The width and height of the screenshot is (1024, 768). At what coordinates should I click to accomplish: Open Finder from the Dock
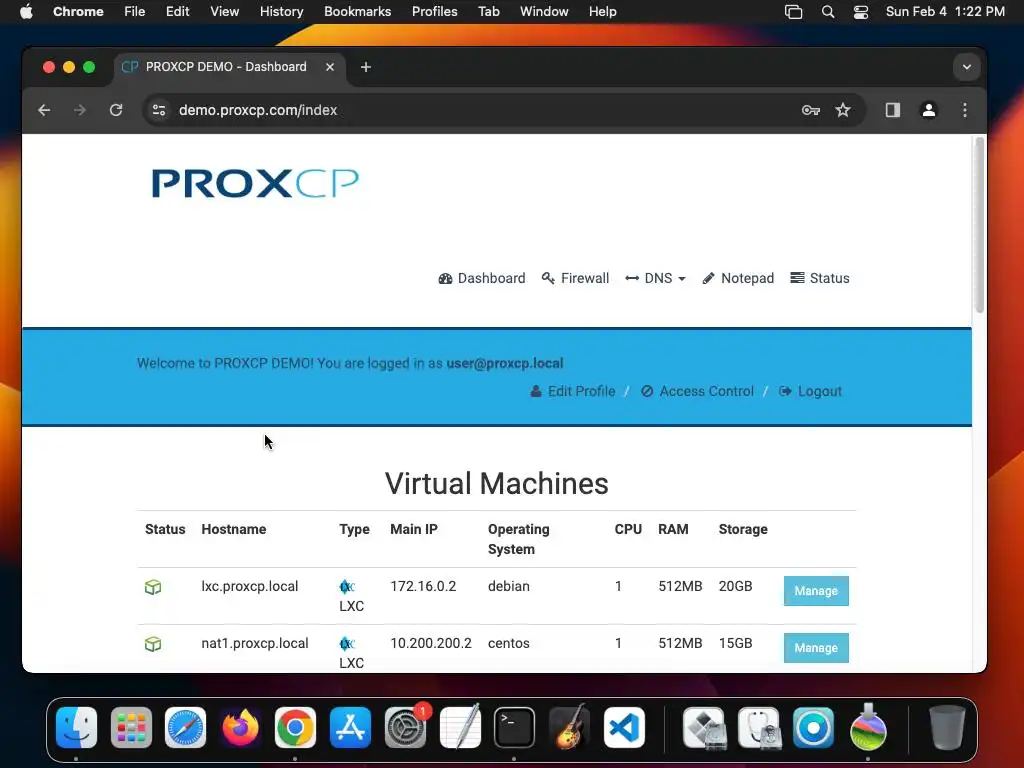(x=76, y=728)
